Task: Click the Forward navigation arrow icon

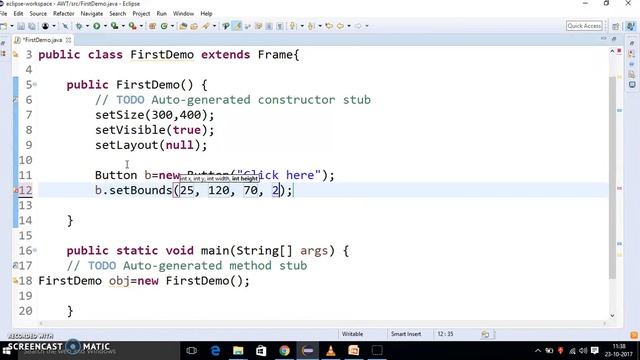Action: 358,26
